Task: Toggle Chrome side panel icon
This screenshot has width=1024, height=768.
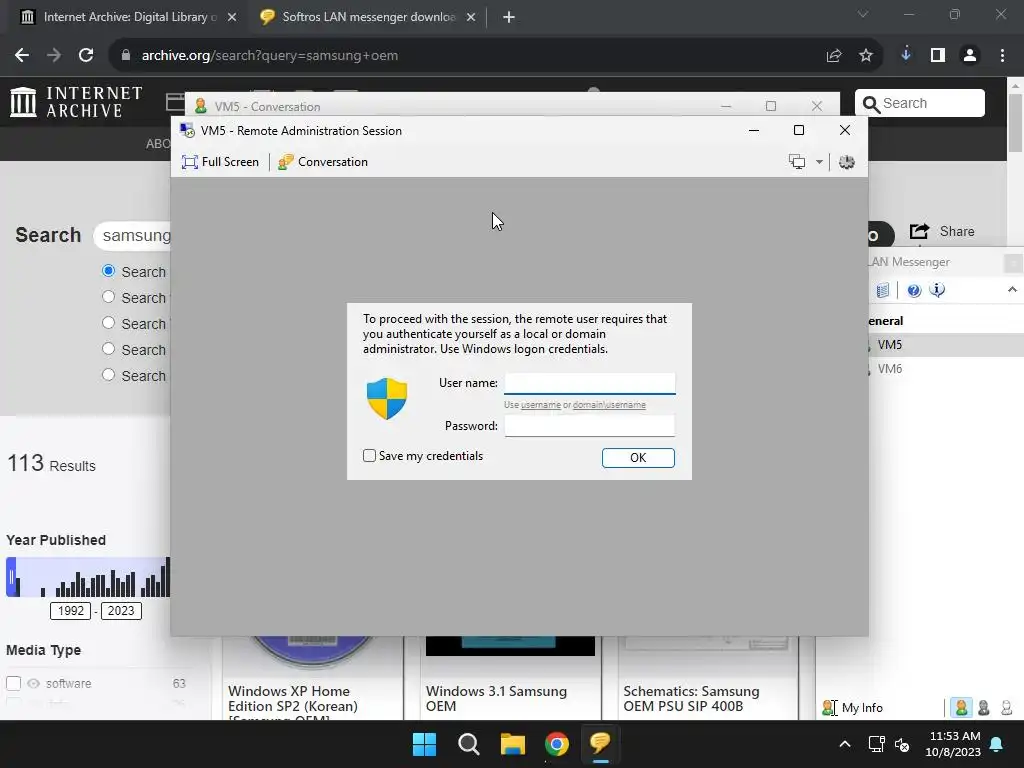Action: (x=938, y=56)
